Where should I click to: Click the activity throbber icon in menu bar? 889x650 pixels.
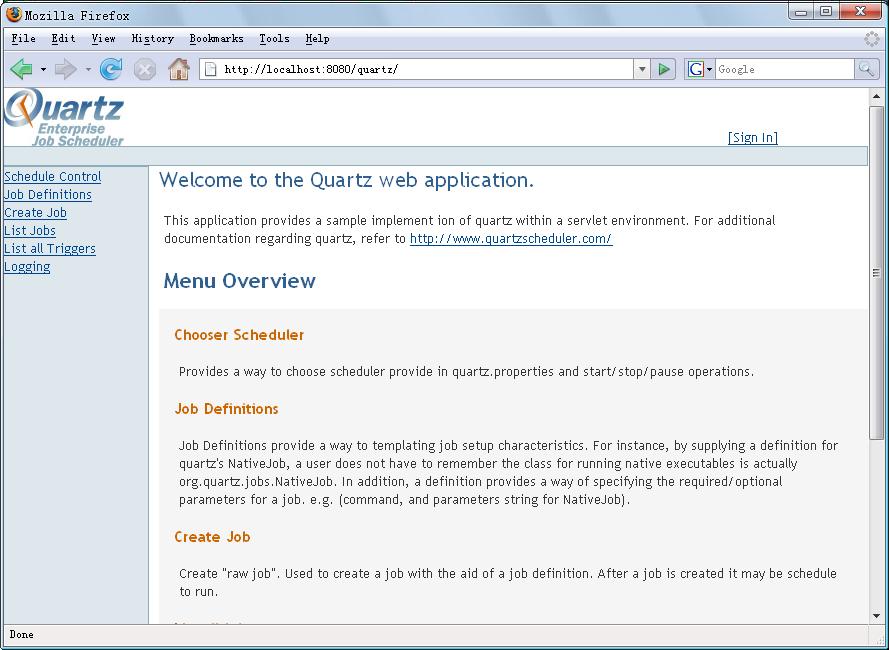[x=871, y=39]
